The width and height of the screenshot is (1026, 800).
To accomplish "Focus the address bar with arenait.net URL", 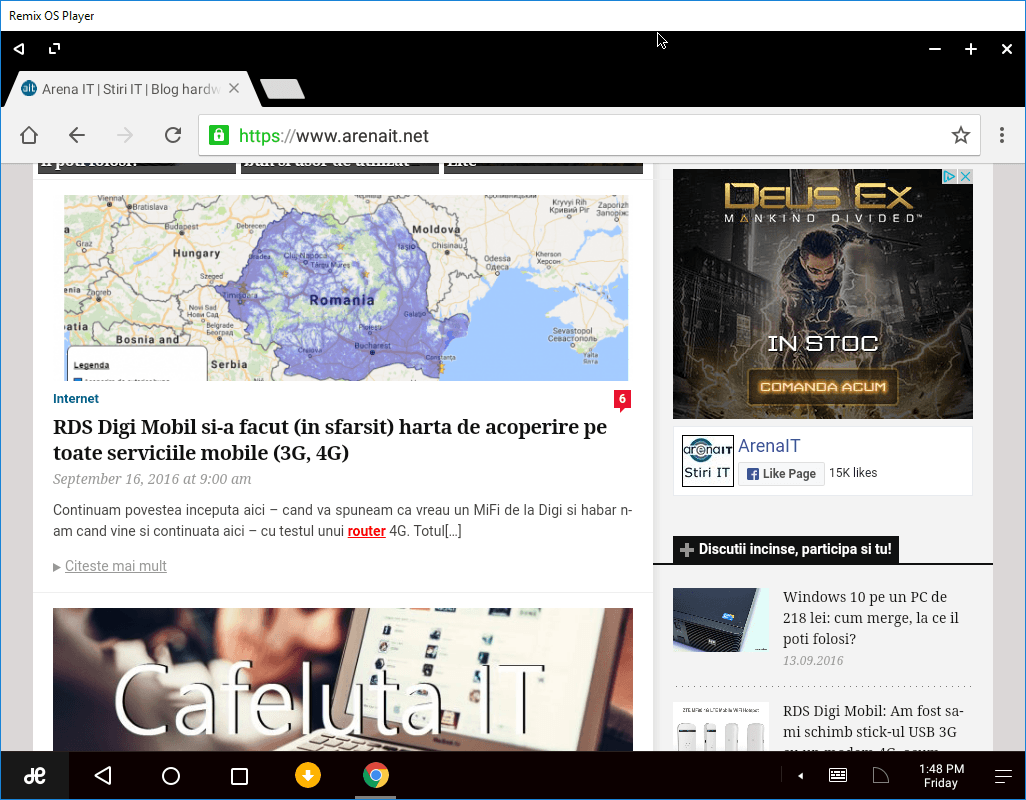I will point(589,135).
